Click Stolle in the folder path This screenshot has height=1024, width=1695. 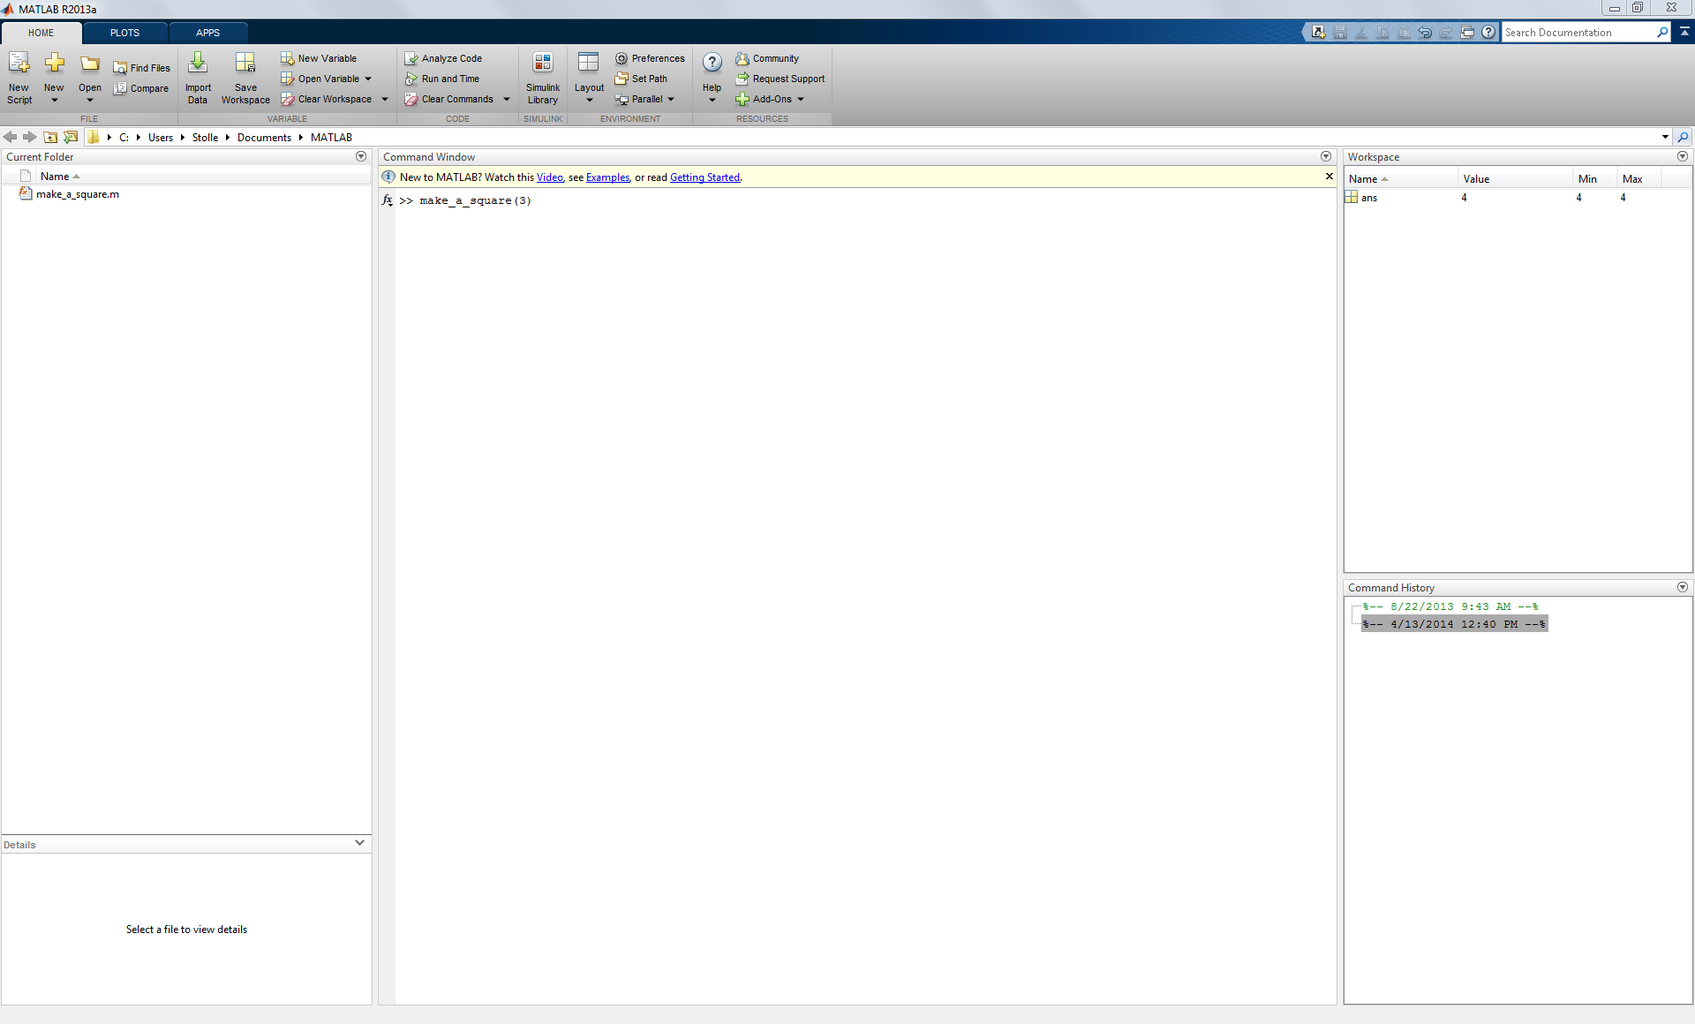click(x=205, y=137)
